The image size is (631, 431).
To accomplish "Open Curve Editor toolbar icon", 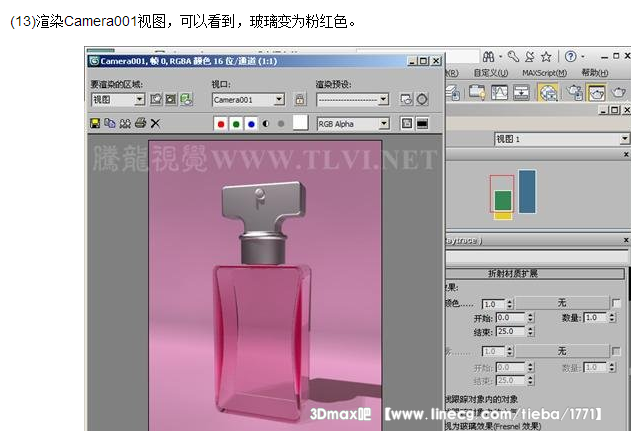I will (499, 93).
